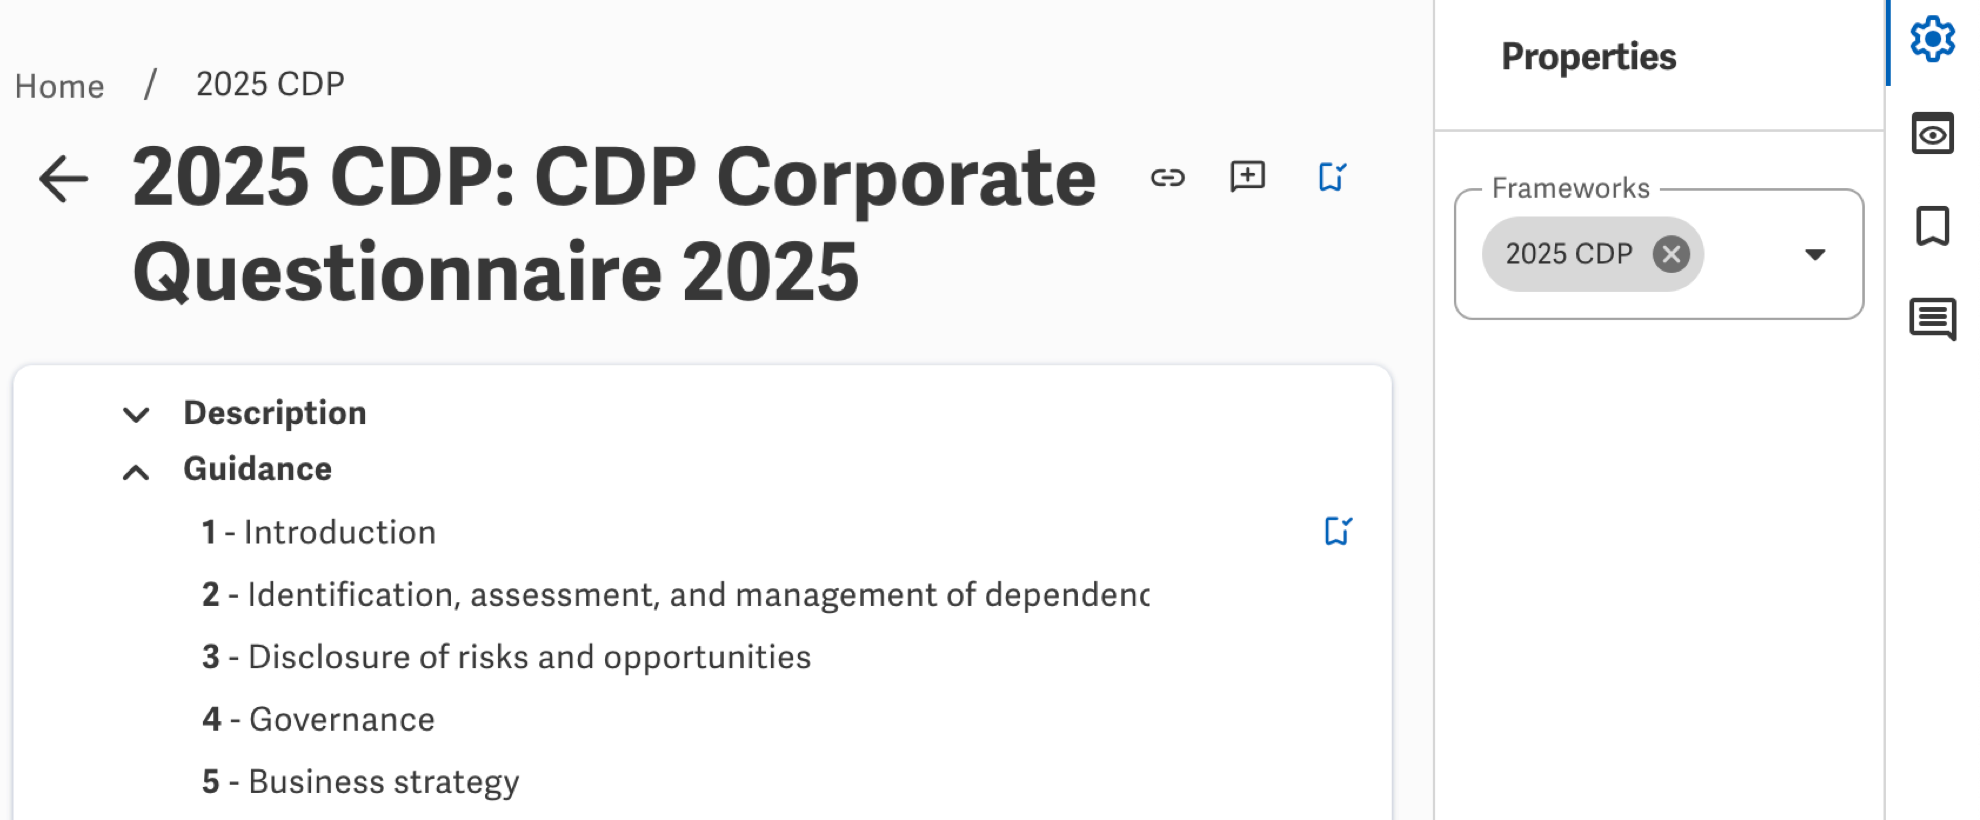Open the comments panel

point(1931,320)
